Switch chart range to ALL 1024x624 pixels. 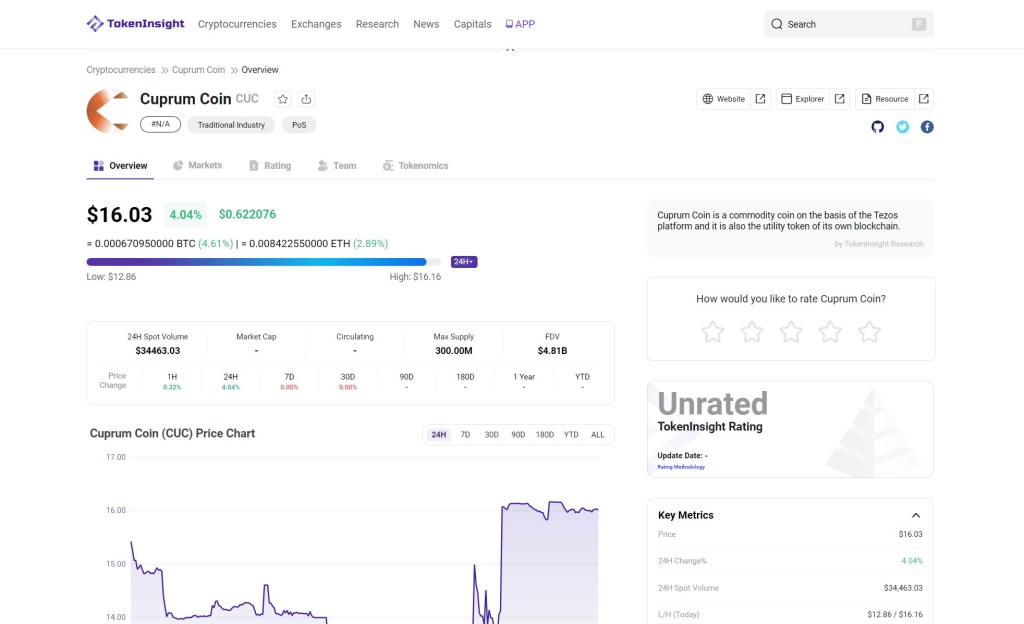[x=597, y=435]
